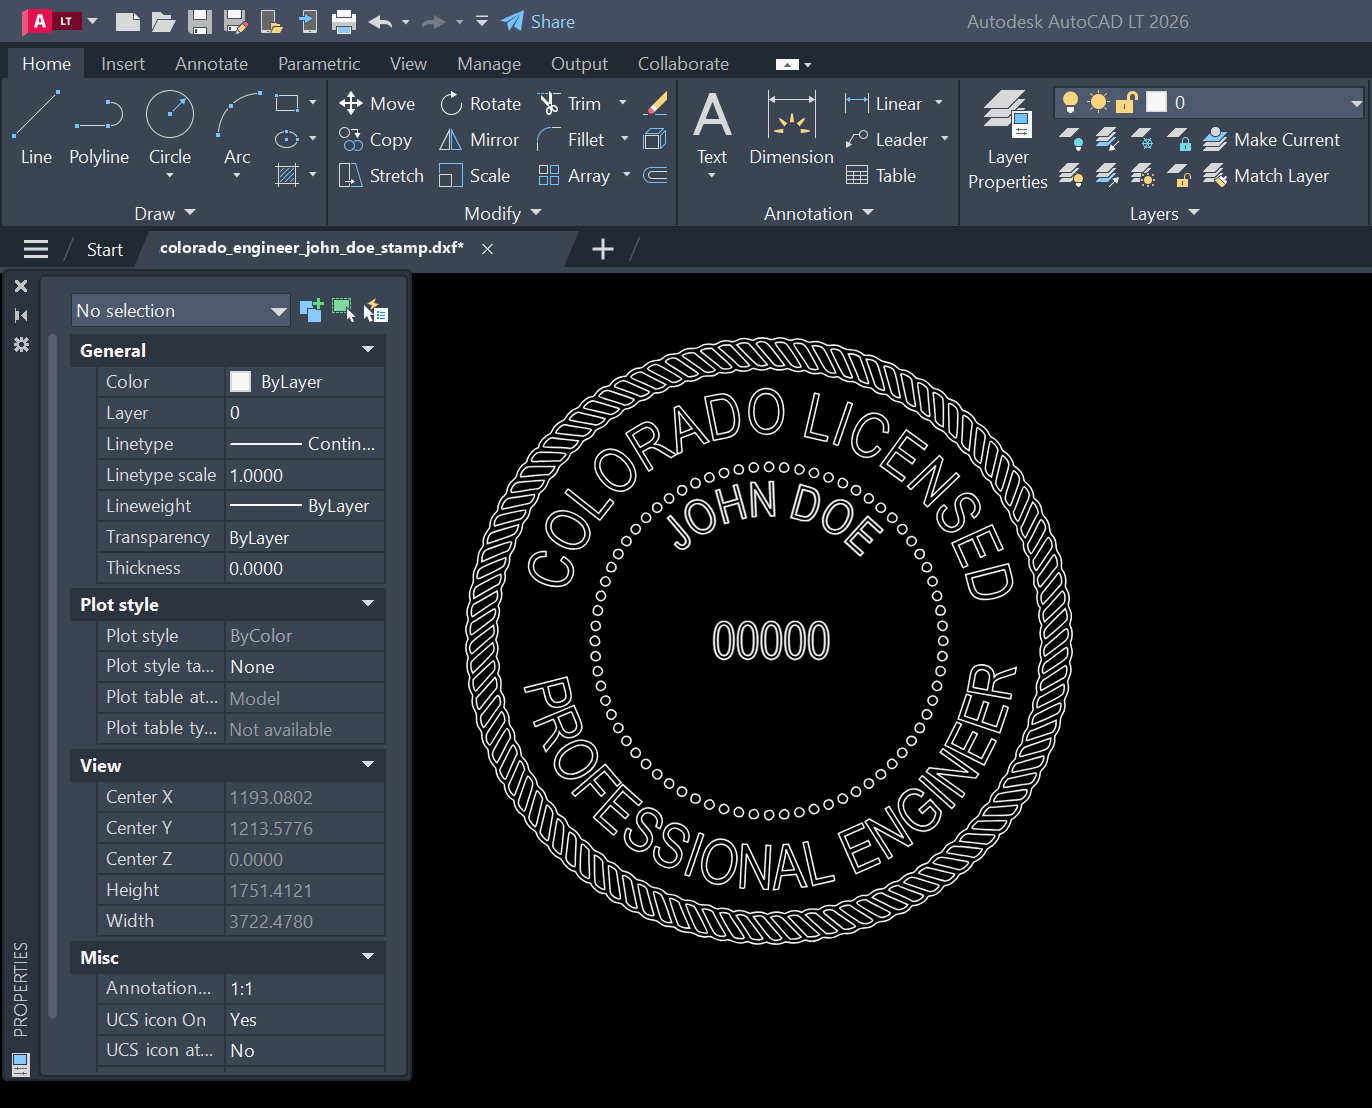
Task: Open Layer Properties manager
Action: [1008, 140]
